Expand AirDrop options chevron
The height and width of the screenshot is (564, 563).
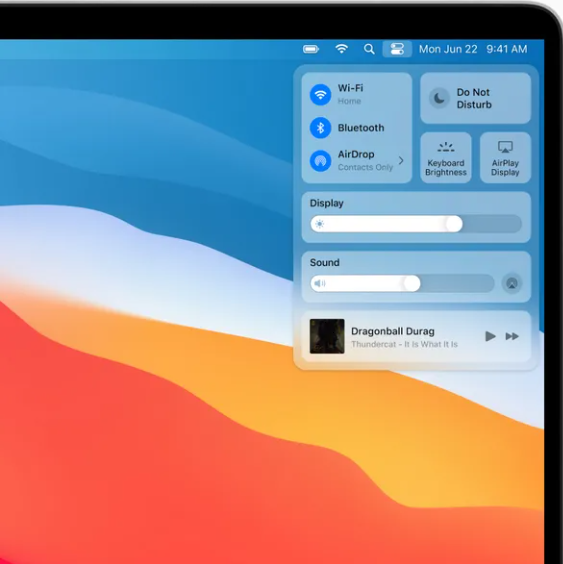click(401, 160)
